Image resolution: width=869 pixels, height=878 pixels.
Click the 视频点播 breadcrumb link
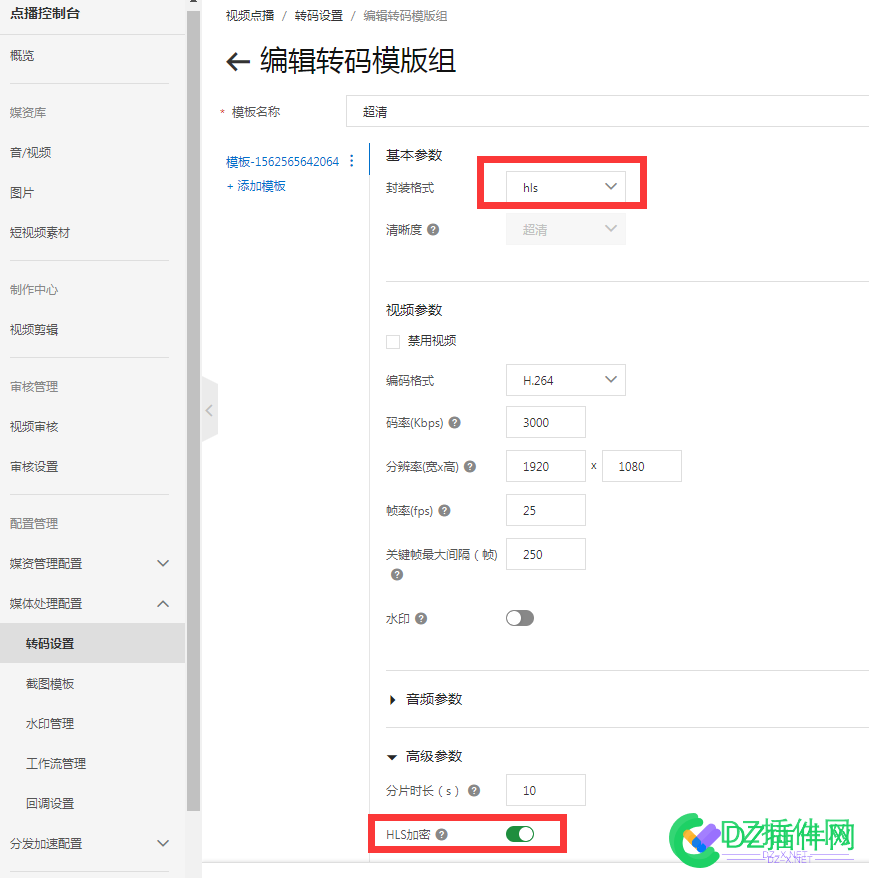pos(250,16)
